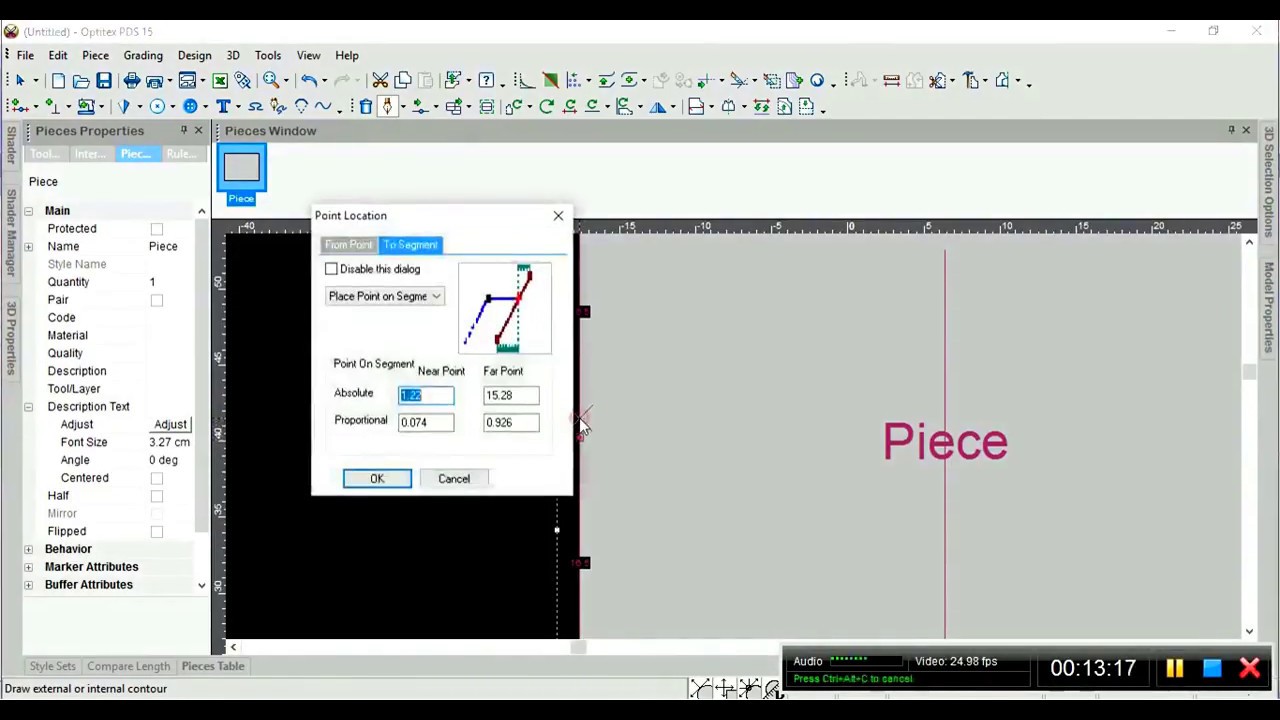Click the Adjust button

coord(170,425)
